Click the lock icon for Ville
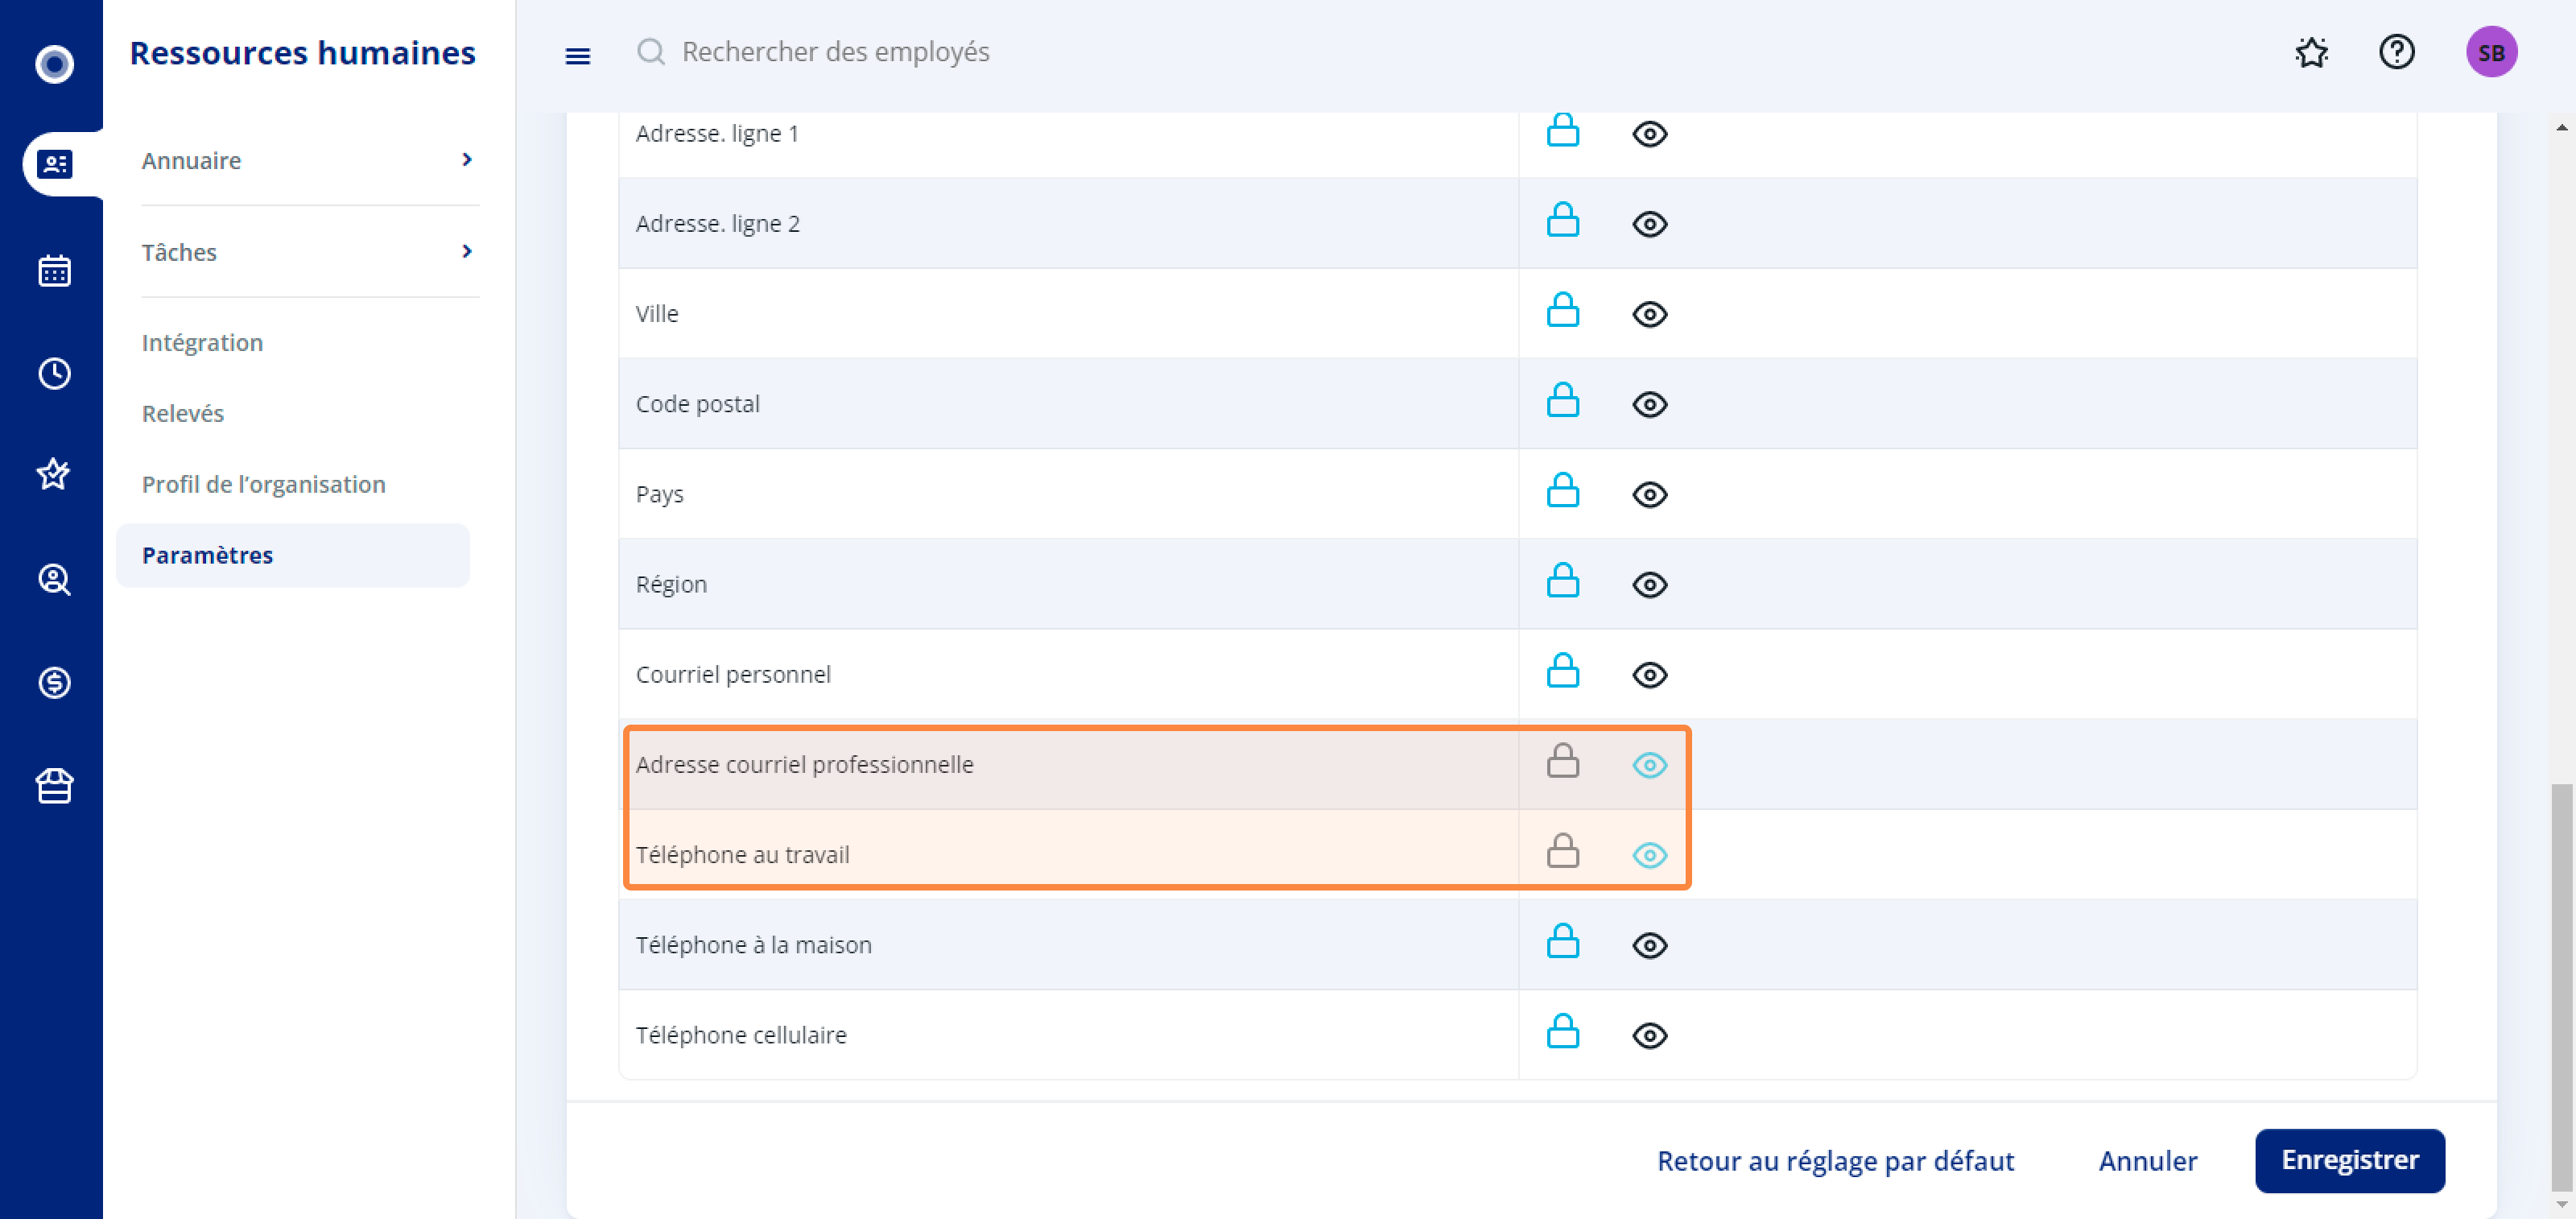 pos(1562,310)
